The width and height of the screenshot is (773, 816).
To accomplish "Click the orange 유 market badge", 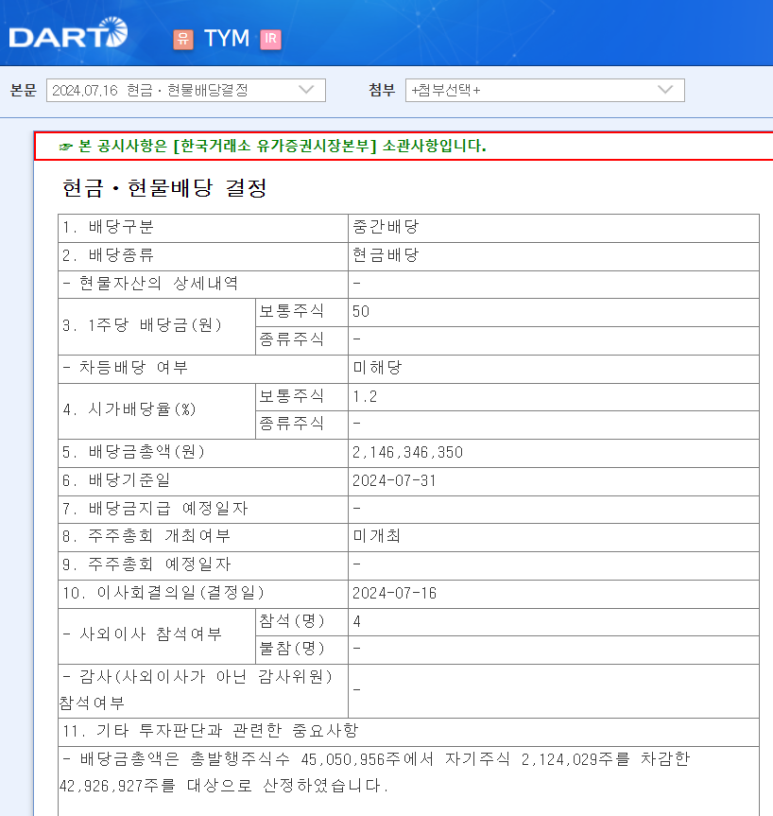I will point(183,39).
